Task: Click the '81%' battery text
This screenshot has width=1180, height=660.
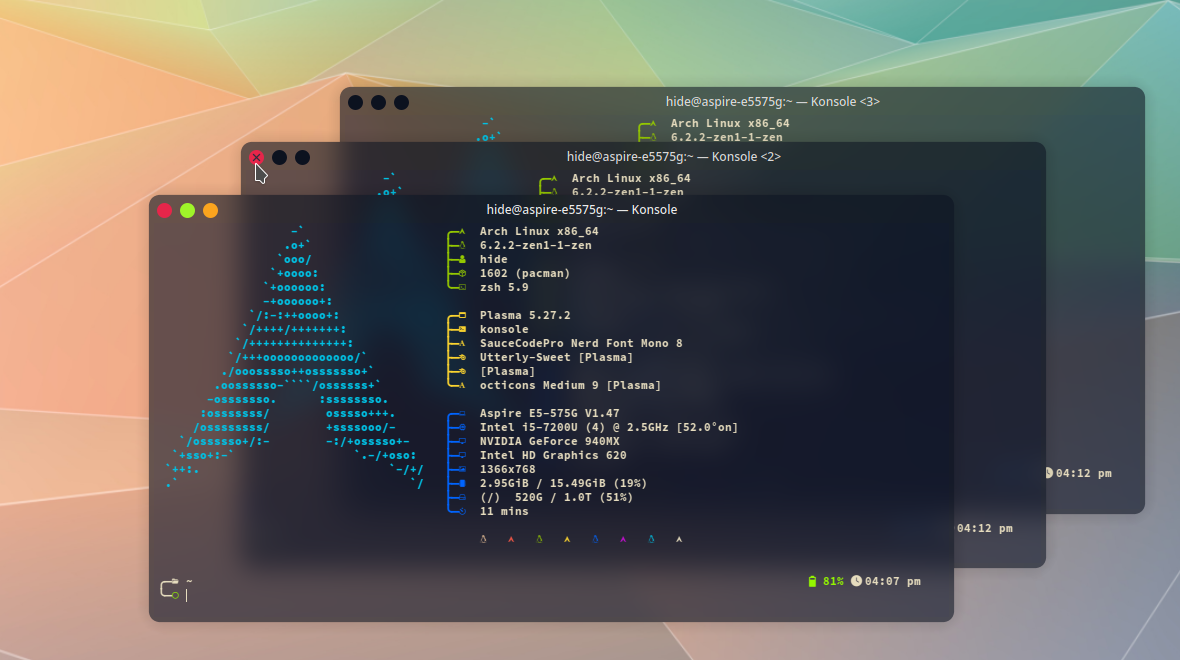Action: tap(833, 581)
